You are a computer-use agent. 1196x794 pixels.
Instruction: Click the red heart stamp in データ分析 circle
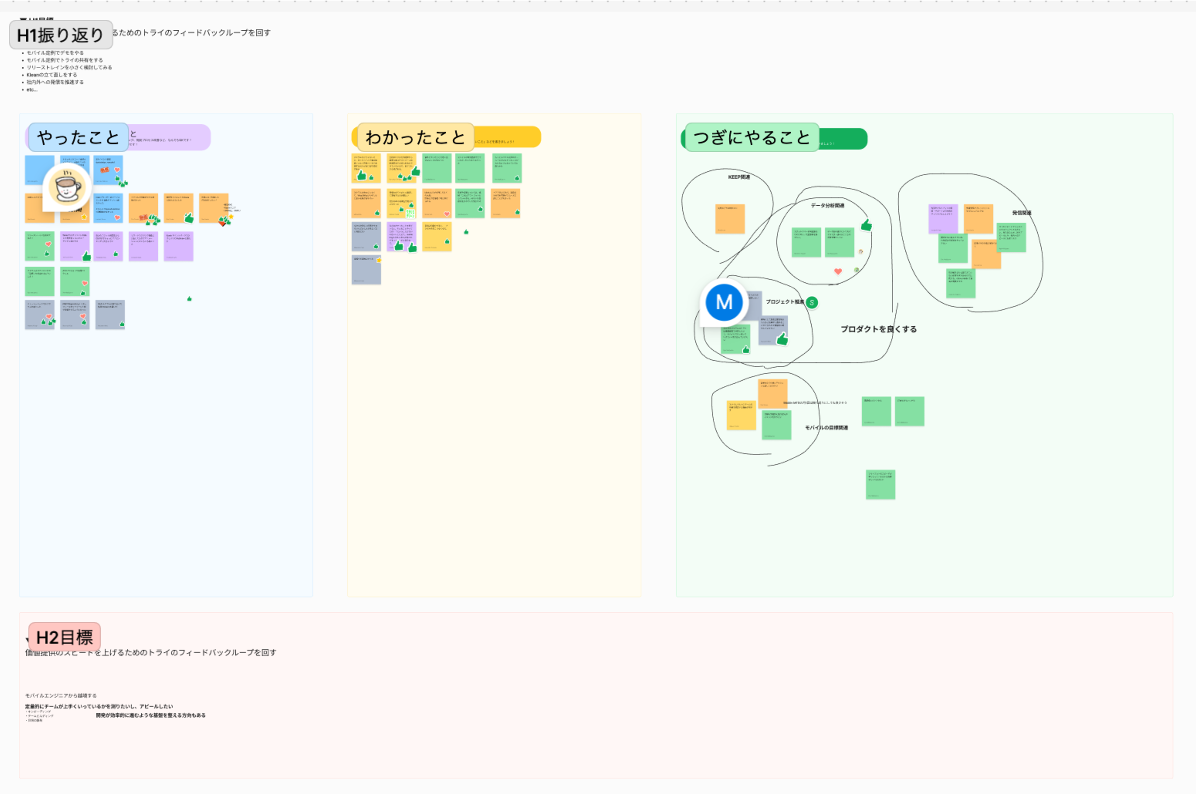coord(838,271)
